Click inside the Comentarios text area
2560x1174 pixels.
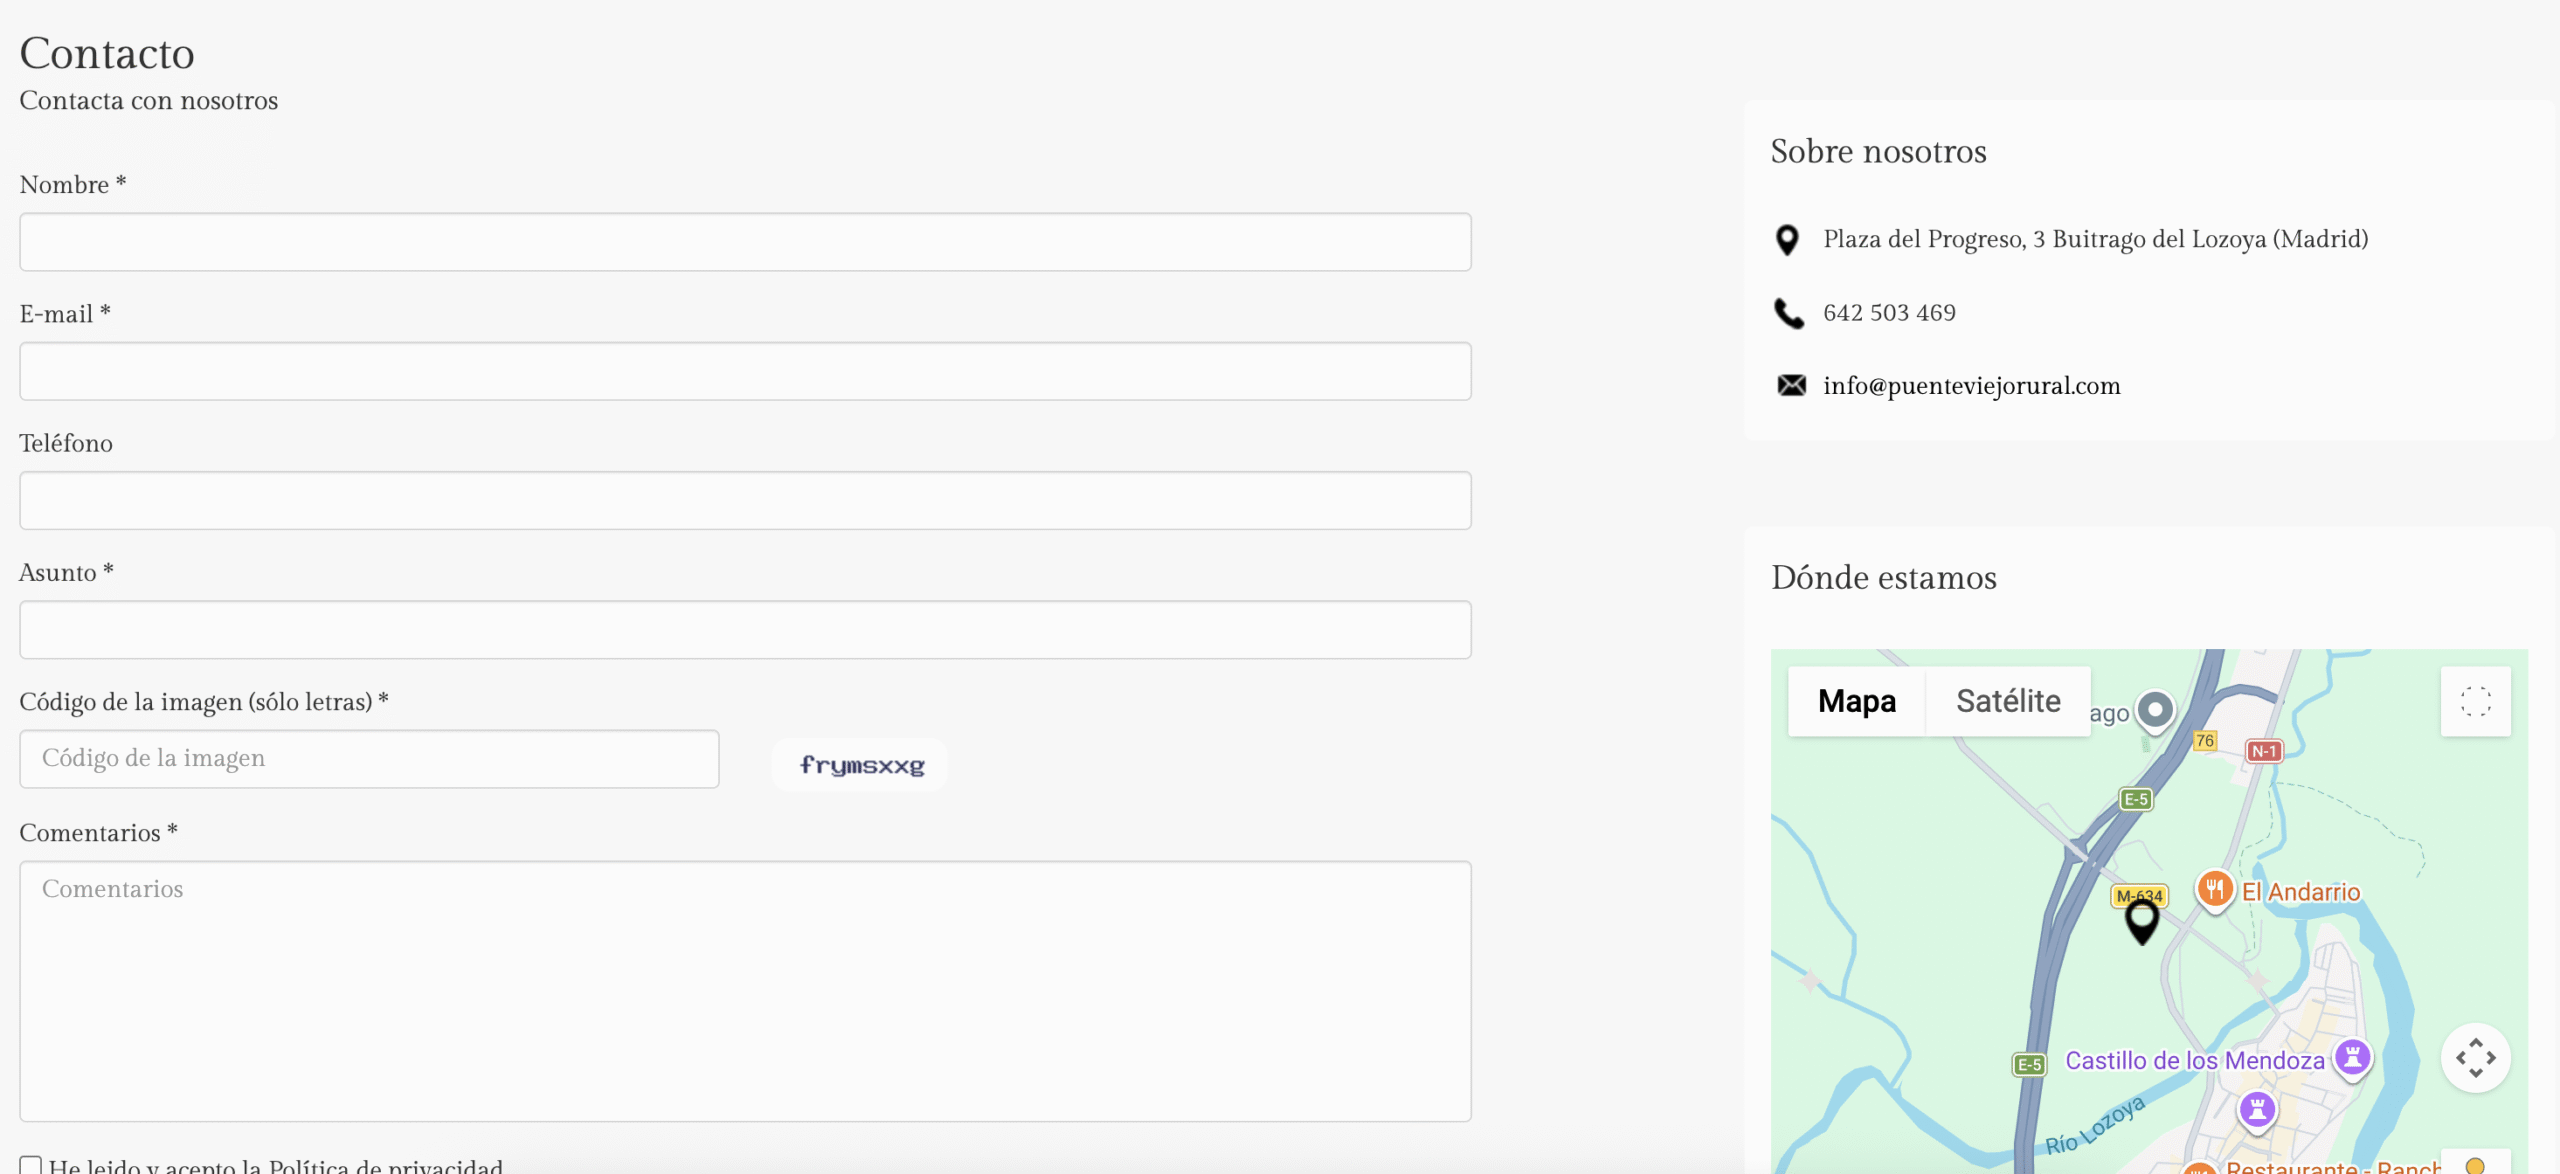(745, 990)
